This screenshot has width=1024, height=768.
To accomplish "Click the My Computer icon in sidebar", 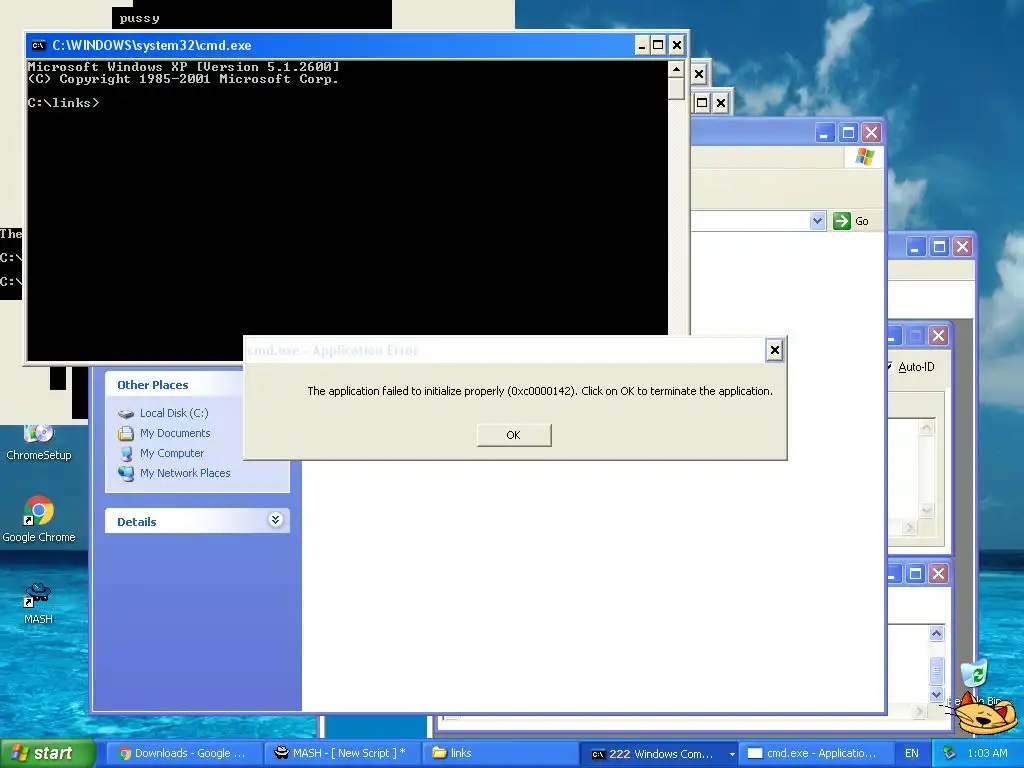I will pos(126,453).
